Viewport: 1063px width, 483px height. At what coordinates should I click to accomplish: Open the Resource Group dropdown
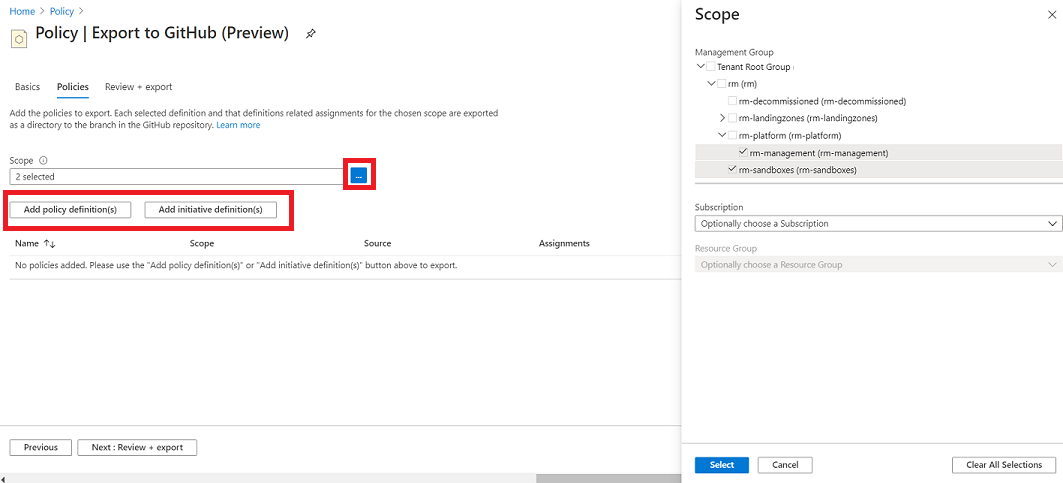tap(878, 265)
